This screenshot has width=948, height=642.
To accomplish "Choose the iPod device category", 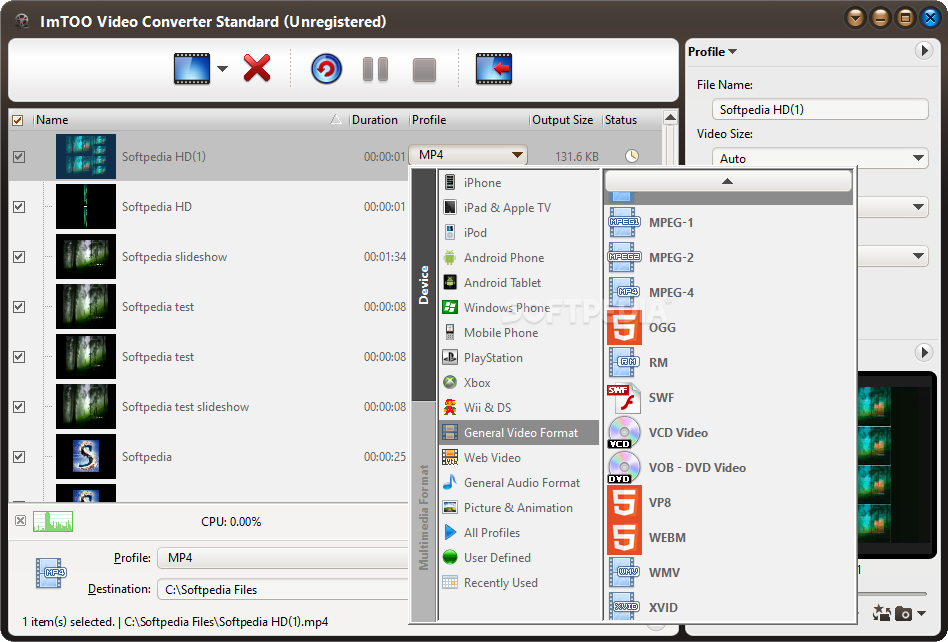I will pyautogui.click(x=519, y=233).
